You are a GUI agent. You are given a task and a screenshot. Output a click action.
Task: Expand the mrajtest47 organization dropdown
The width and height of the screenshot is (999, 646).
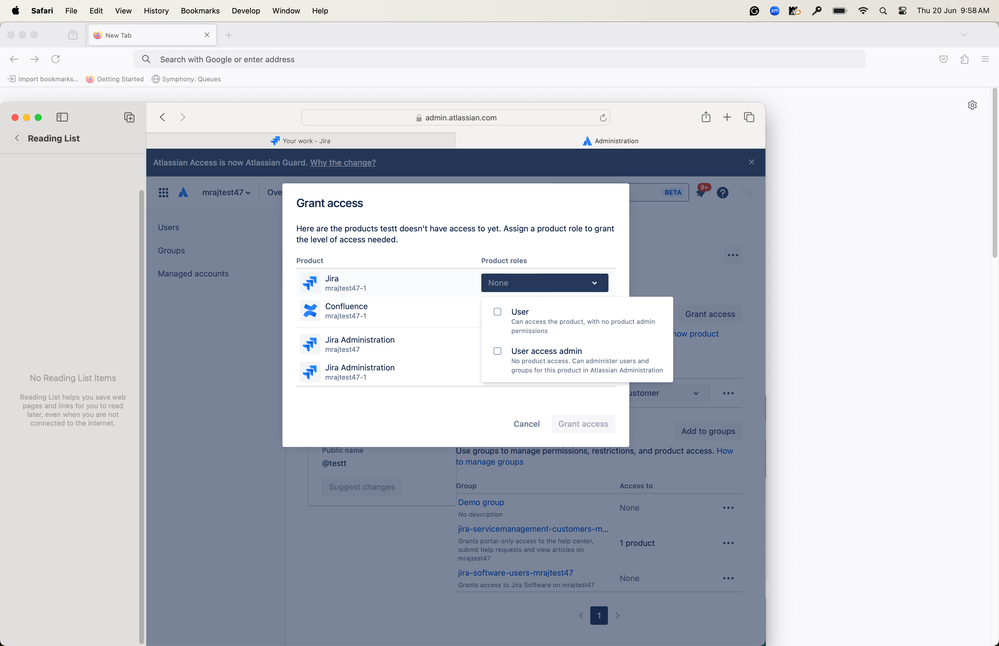[x=226, y=192]
